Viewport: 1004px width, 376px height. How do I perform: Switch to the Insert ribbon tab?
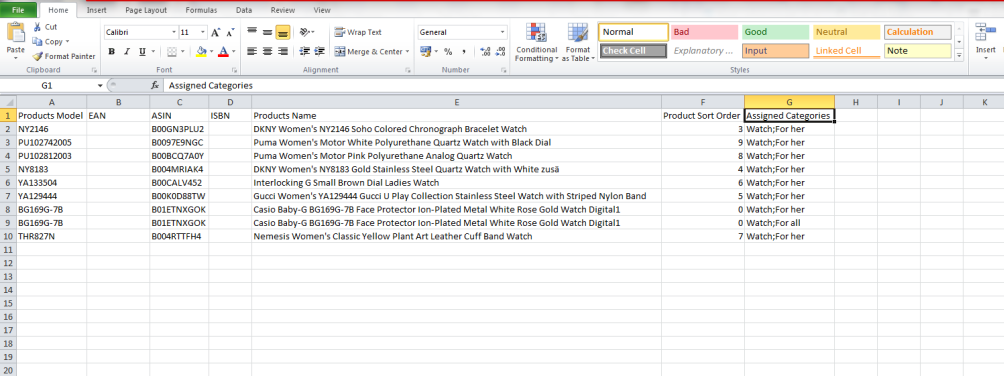coord(97,10)
